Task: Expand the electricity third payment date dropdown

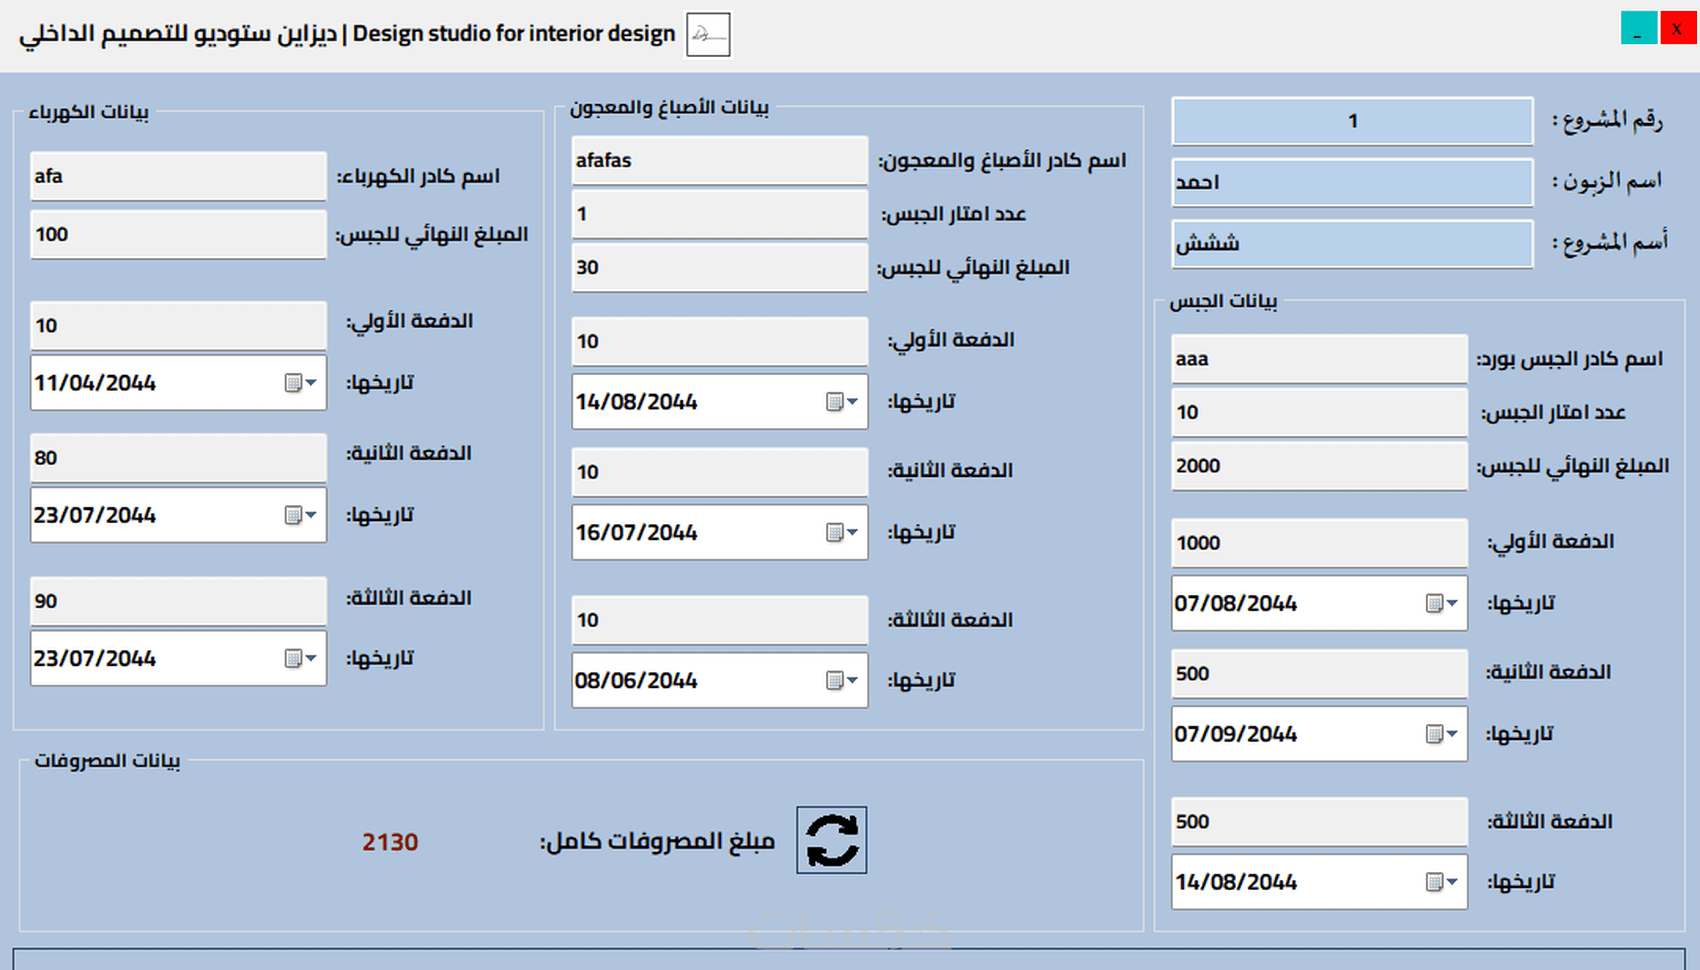Action: pos(300,658)
